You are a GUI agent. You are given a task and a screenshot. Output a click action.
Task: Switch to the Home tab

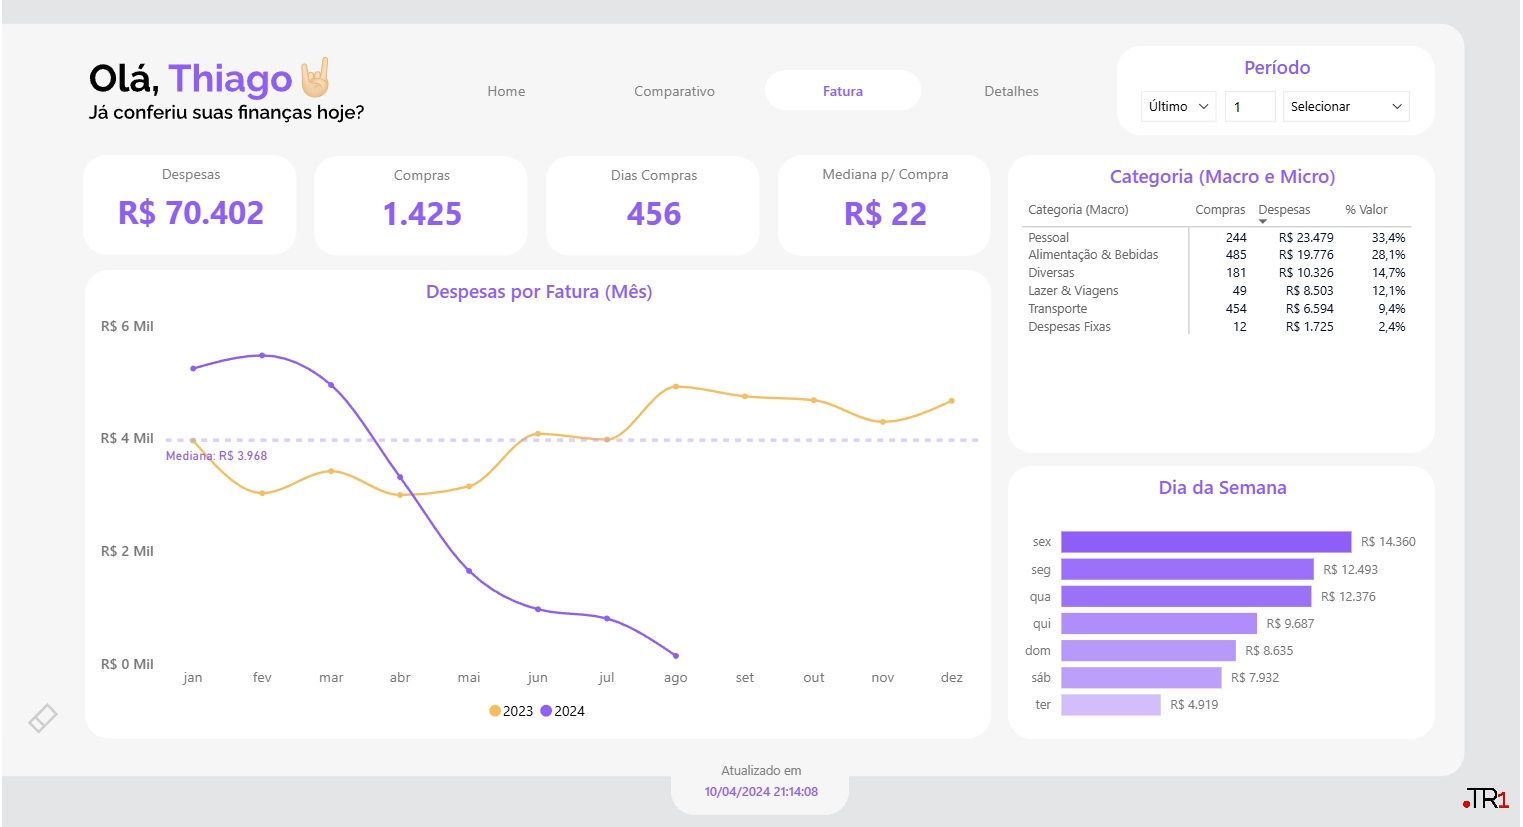(506, 91)
